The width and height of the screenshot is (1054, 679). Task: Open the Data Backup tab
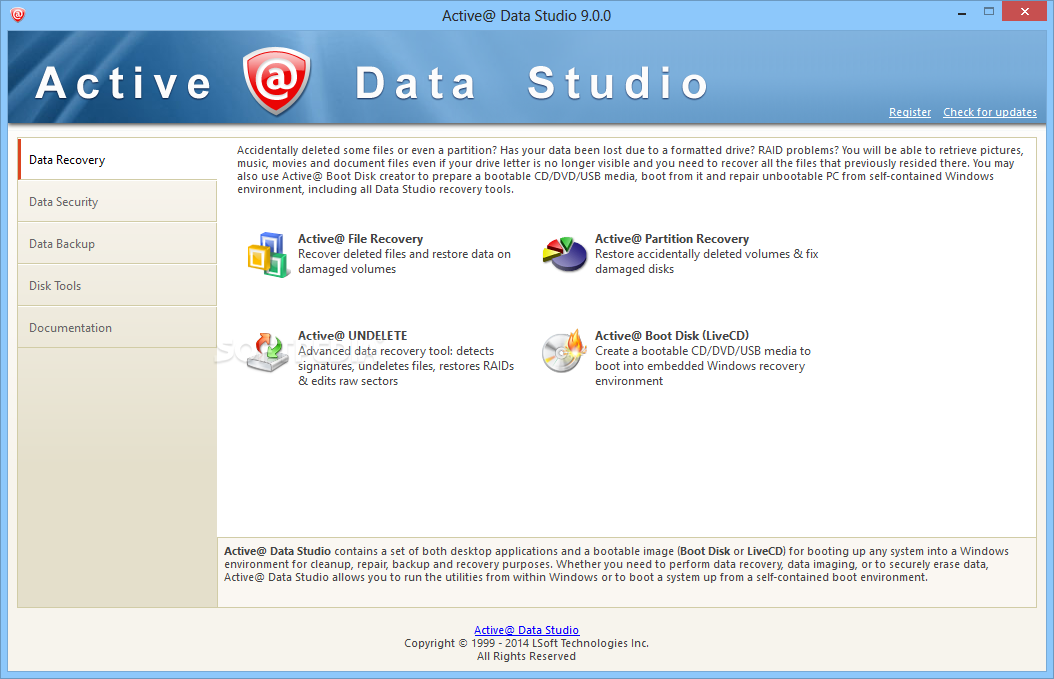point(117,244)
